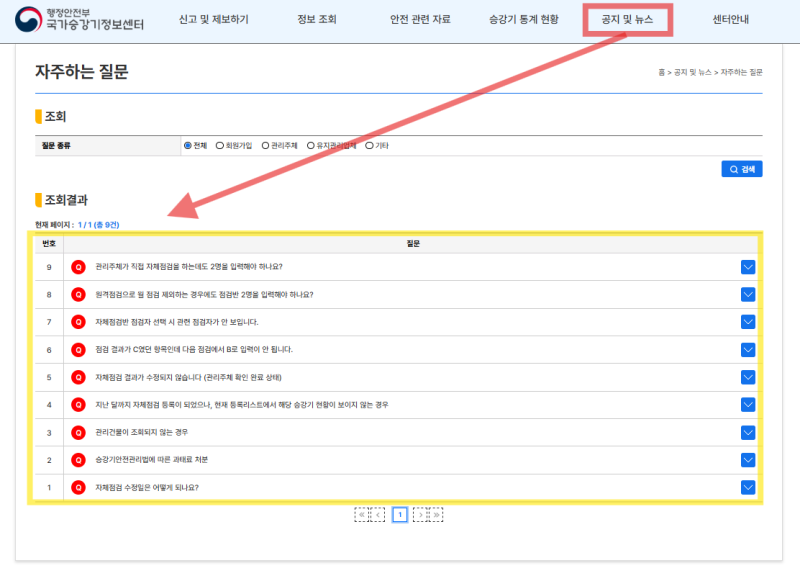The width and height of the screenshot is (800, 576).
Task: Open question 자체점검 결과가 수정되지 않습니다
Action: [188, 378]
